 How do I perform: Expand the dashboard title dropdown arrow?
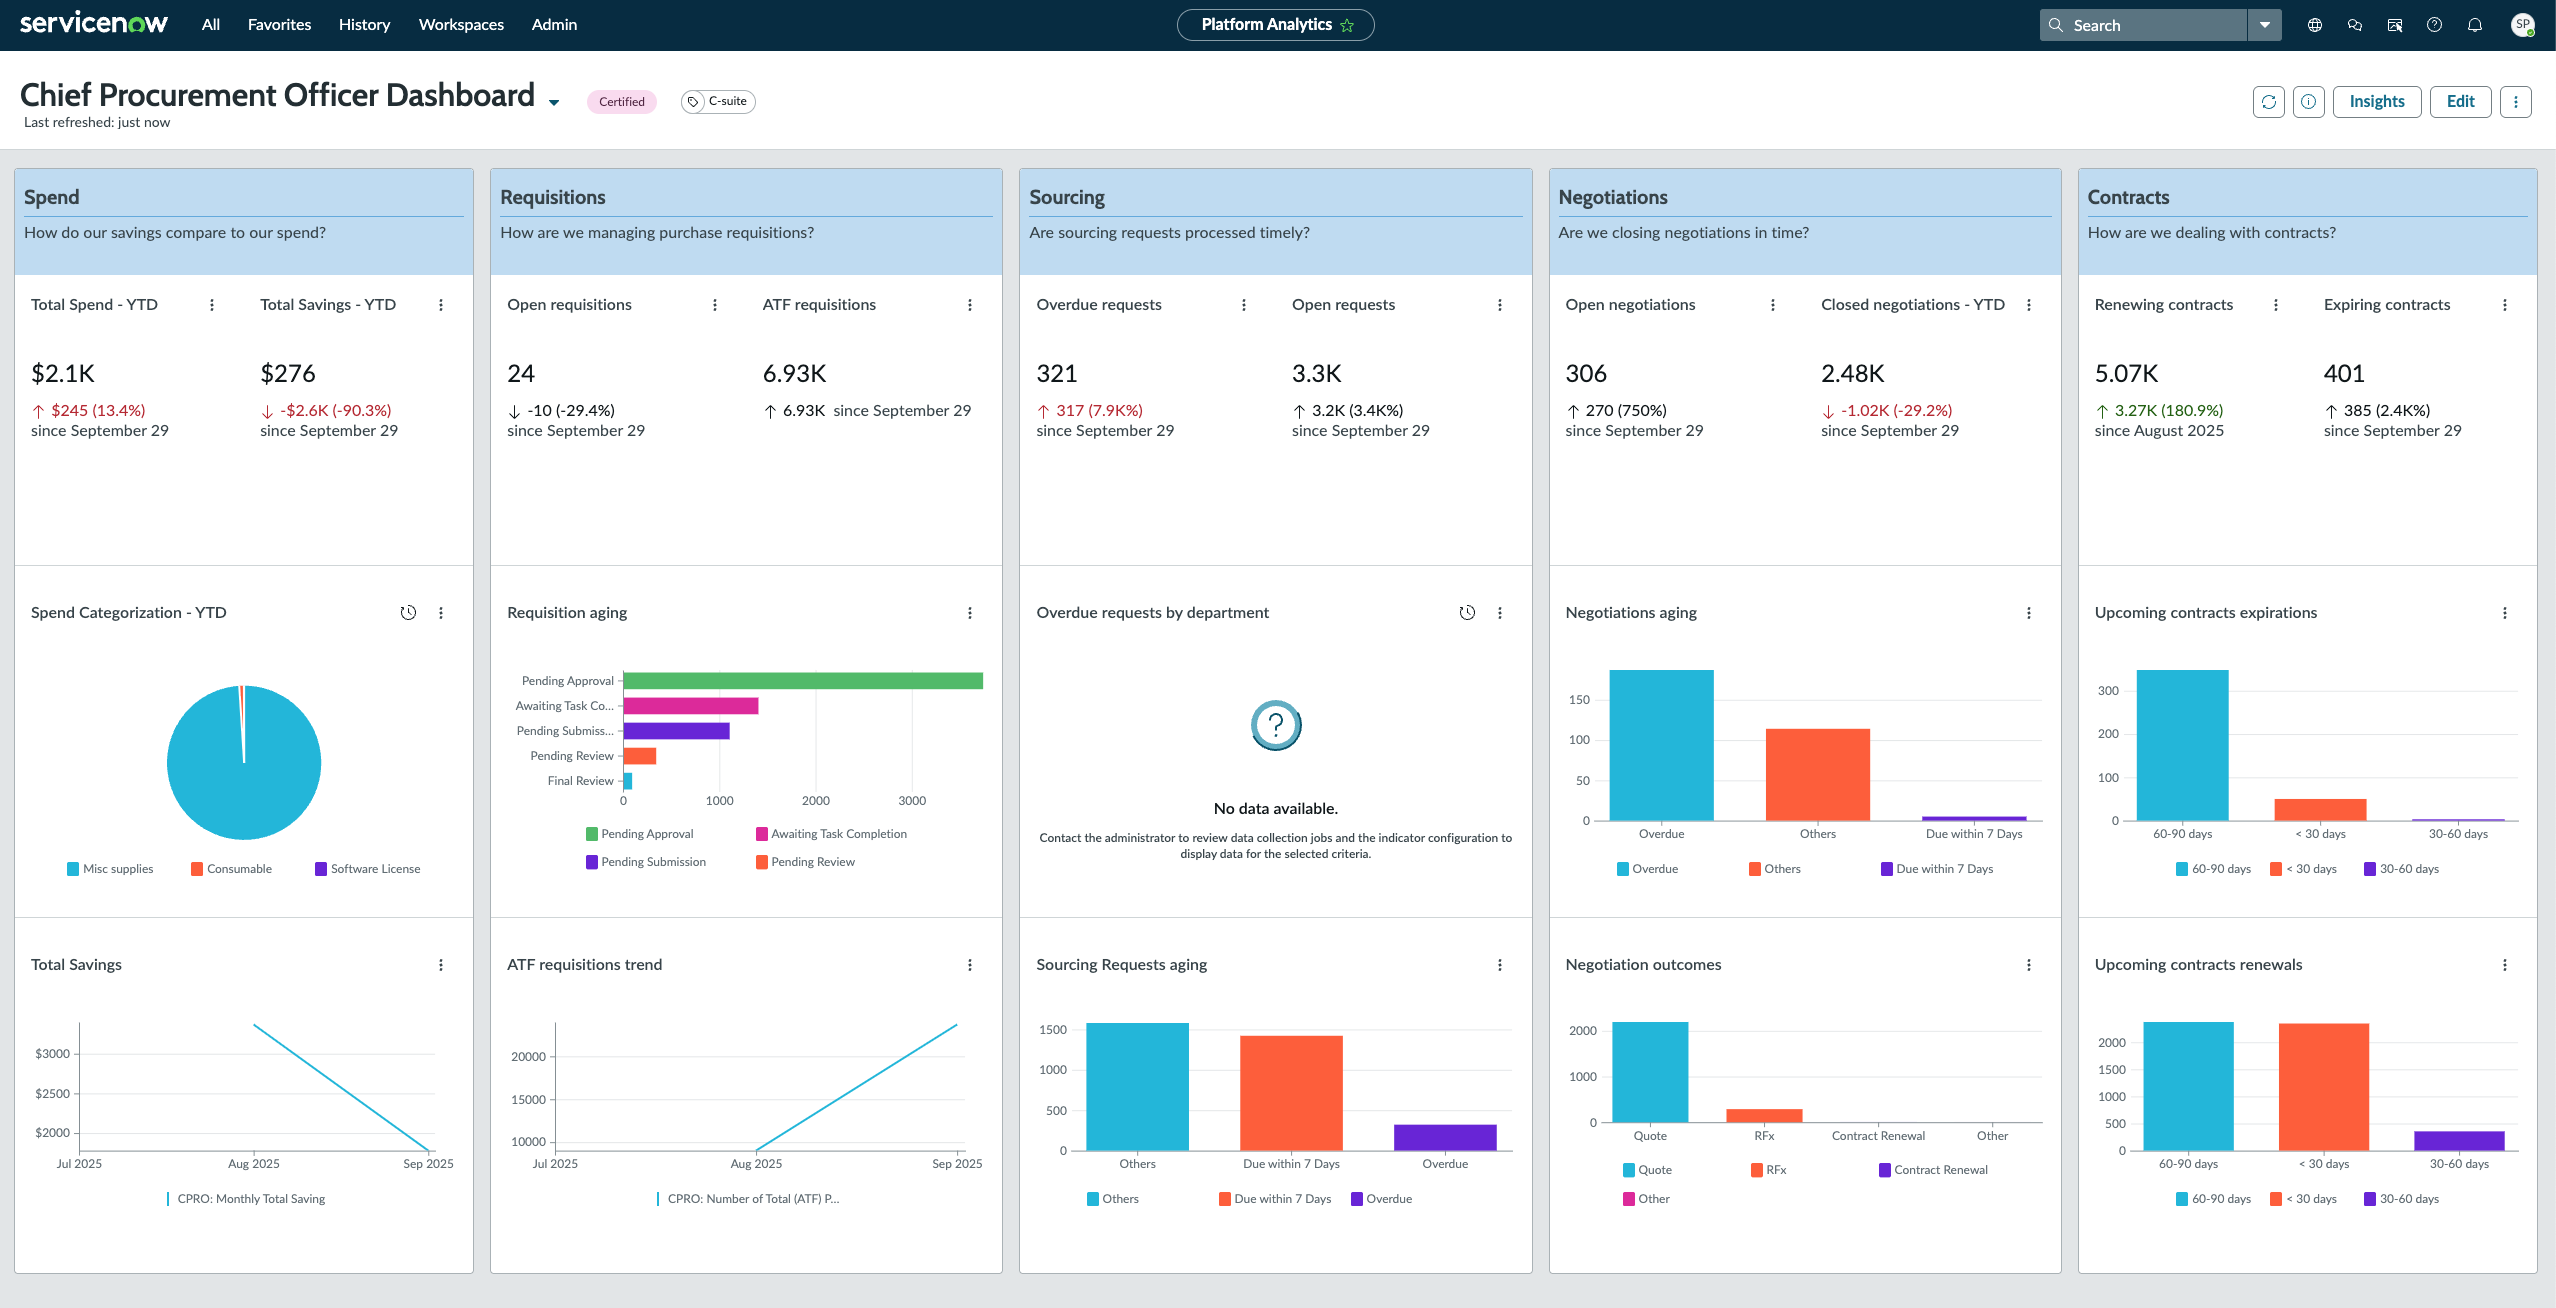coord(554,102)
